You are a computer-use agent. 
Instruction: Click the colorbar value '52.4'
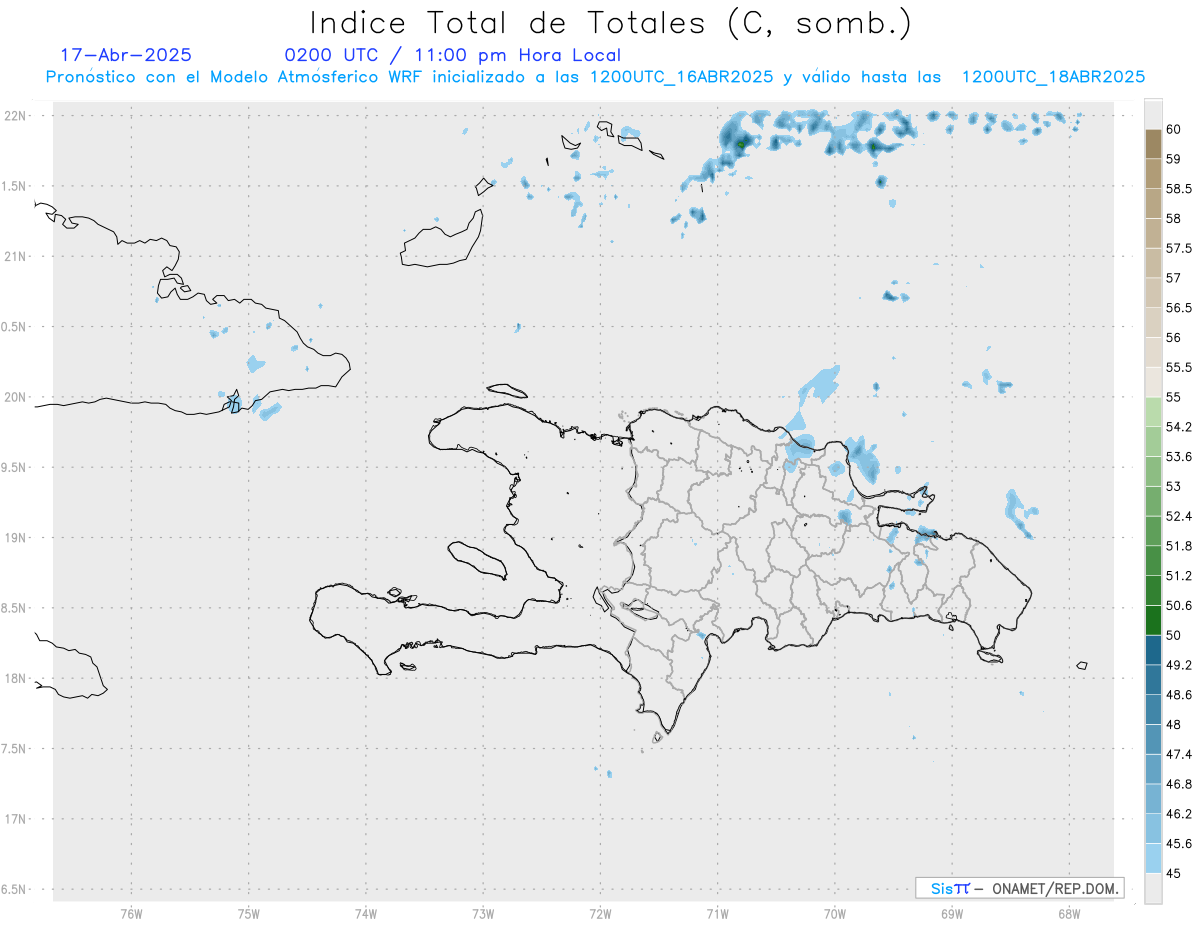pyautogui.click(x=1179, y=516)
